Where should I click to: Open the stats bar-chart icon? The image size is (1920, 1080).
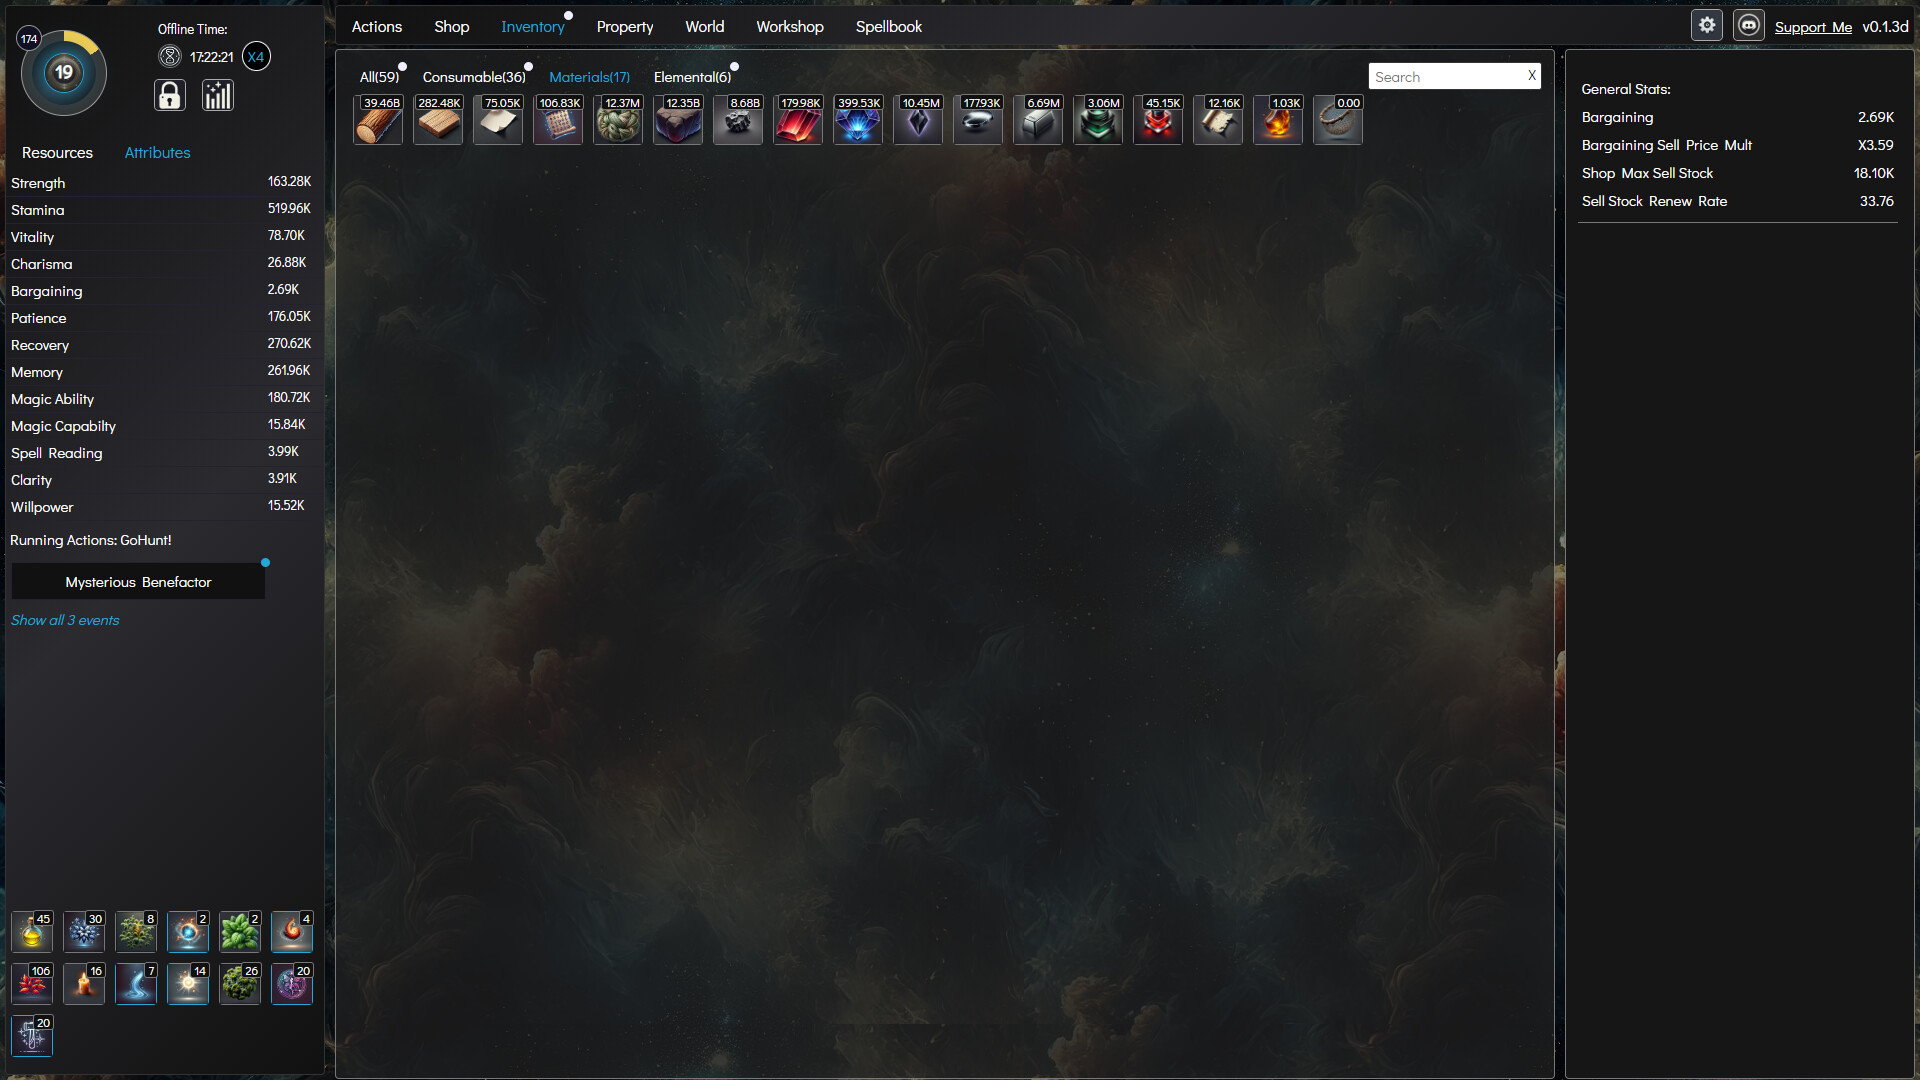[217, 95]
